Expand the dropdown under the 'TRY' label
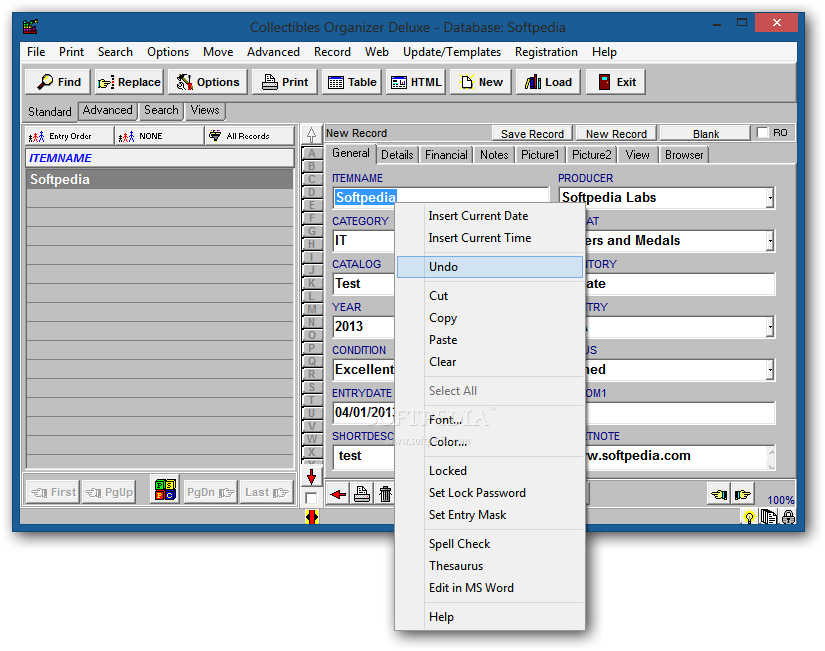 [770, 327]
